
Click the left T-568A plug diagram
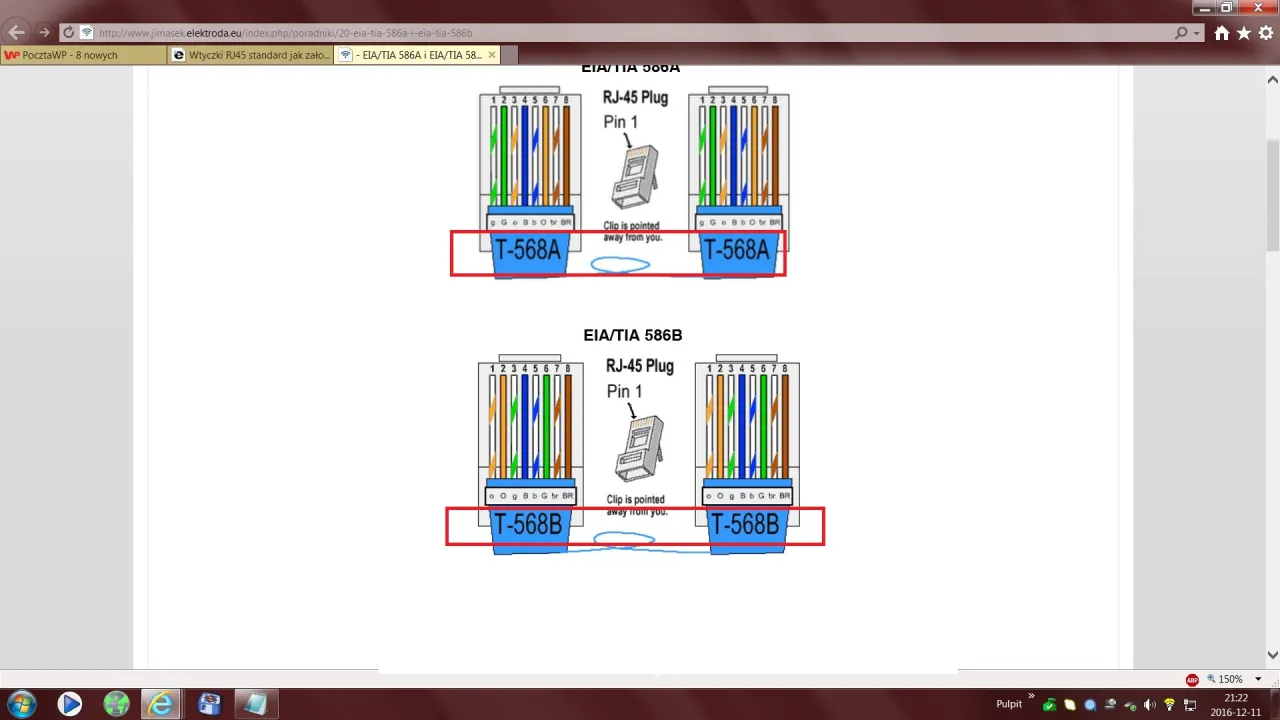pos(529,183)
